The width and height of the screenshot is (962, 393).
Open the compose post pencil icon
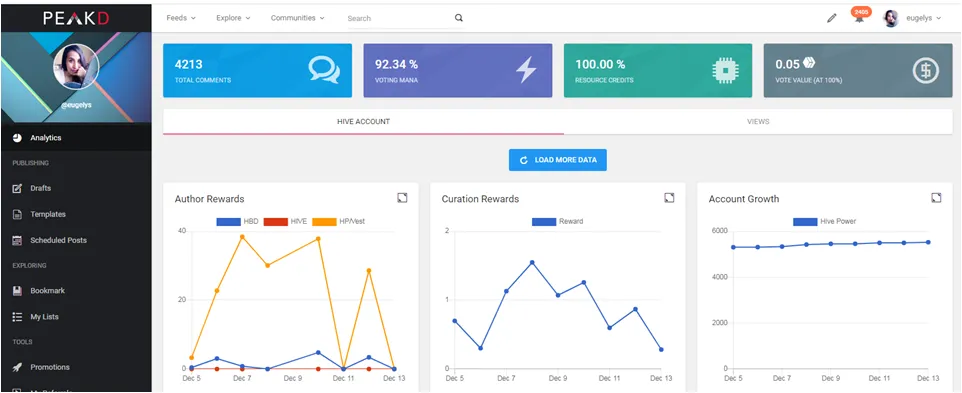click(831, 18)
